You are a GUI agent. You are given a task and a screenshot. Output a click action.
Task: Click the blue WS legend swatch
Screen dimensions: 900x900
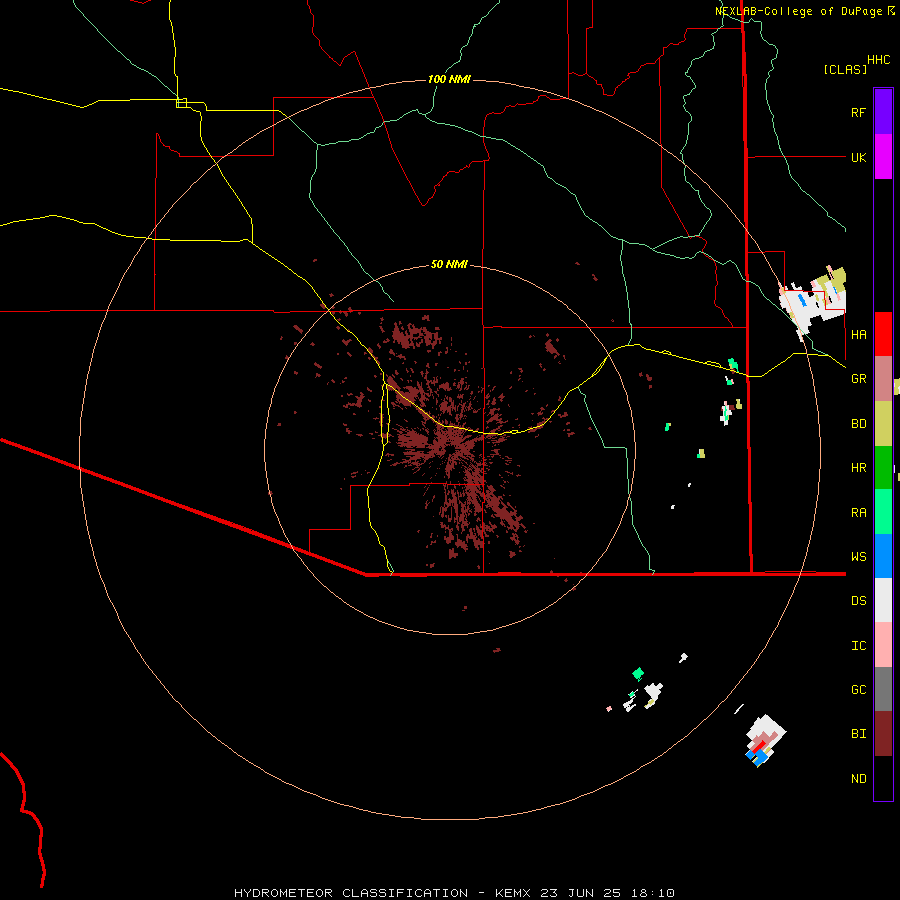tap(883, 556)
